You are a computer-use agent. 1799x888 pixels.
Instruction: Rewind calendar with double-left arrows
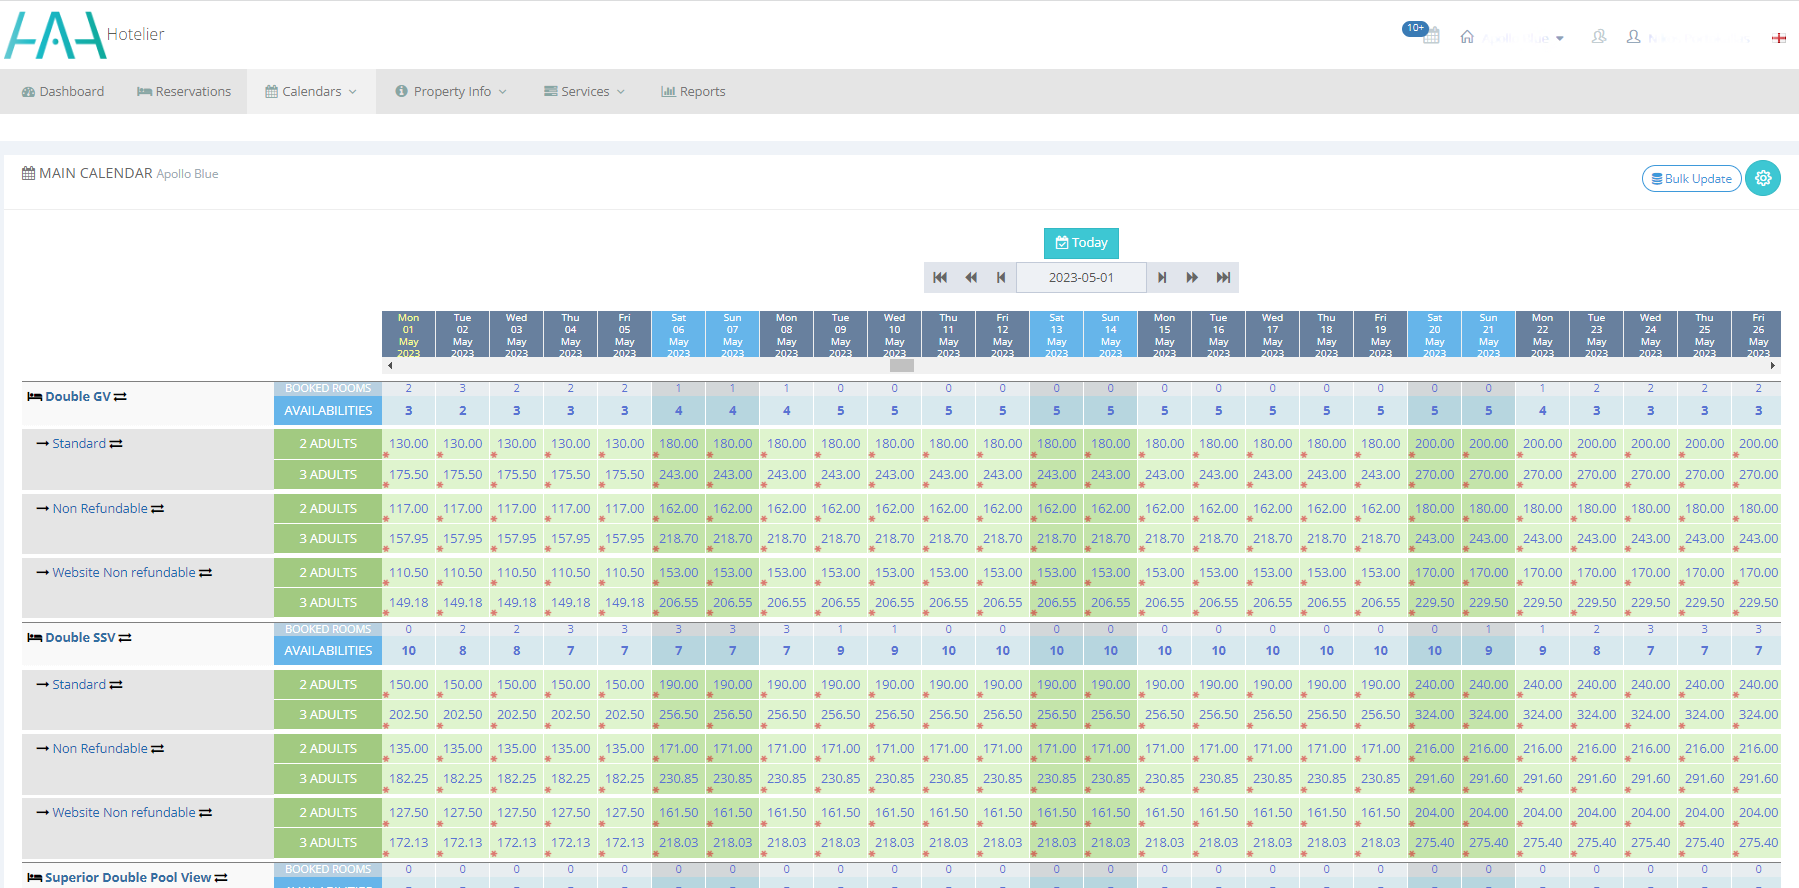pyautogui.click(x=970, y=277)
